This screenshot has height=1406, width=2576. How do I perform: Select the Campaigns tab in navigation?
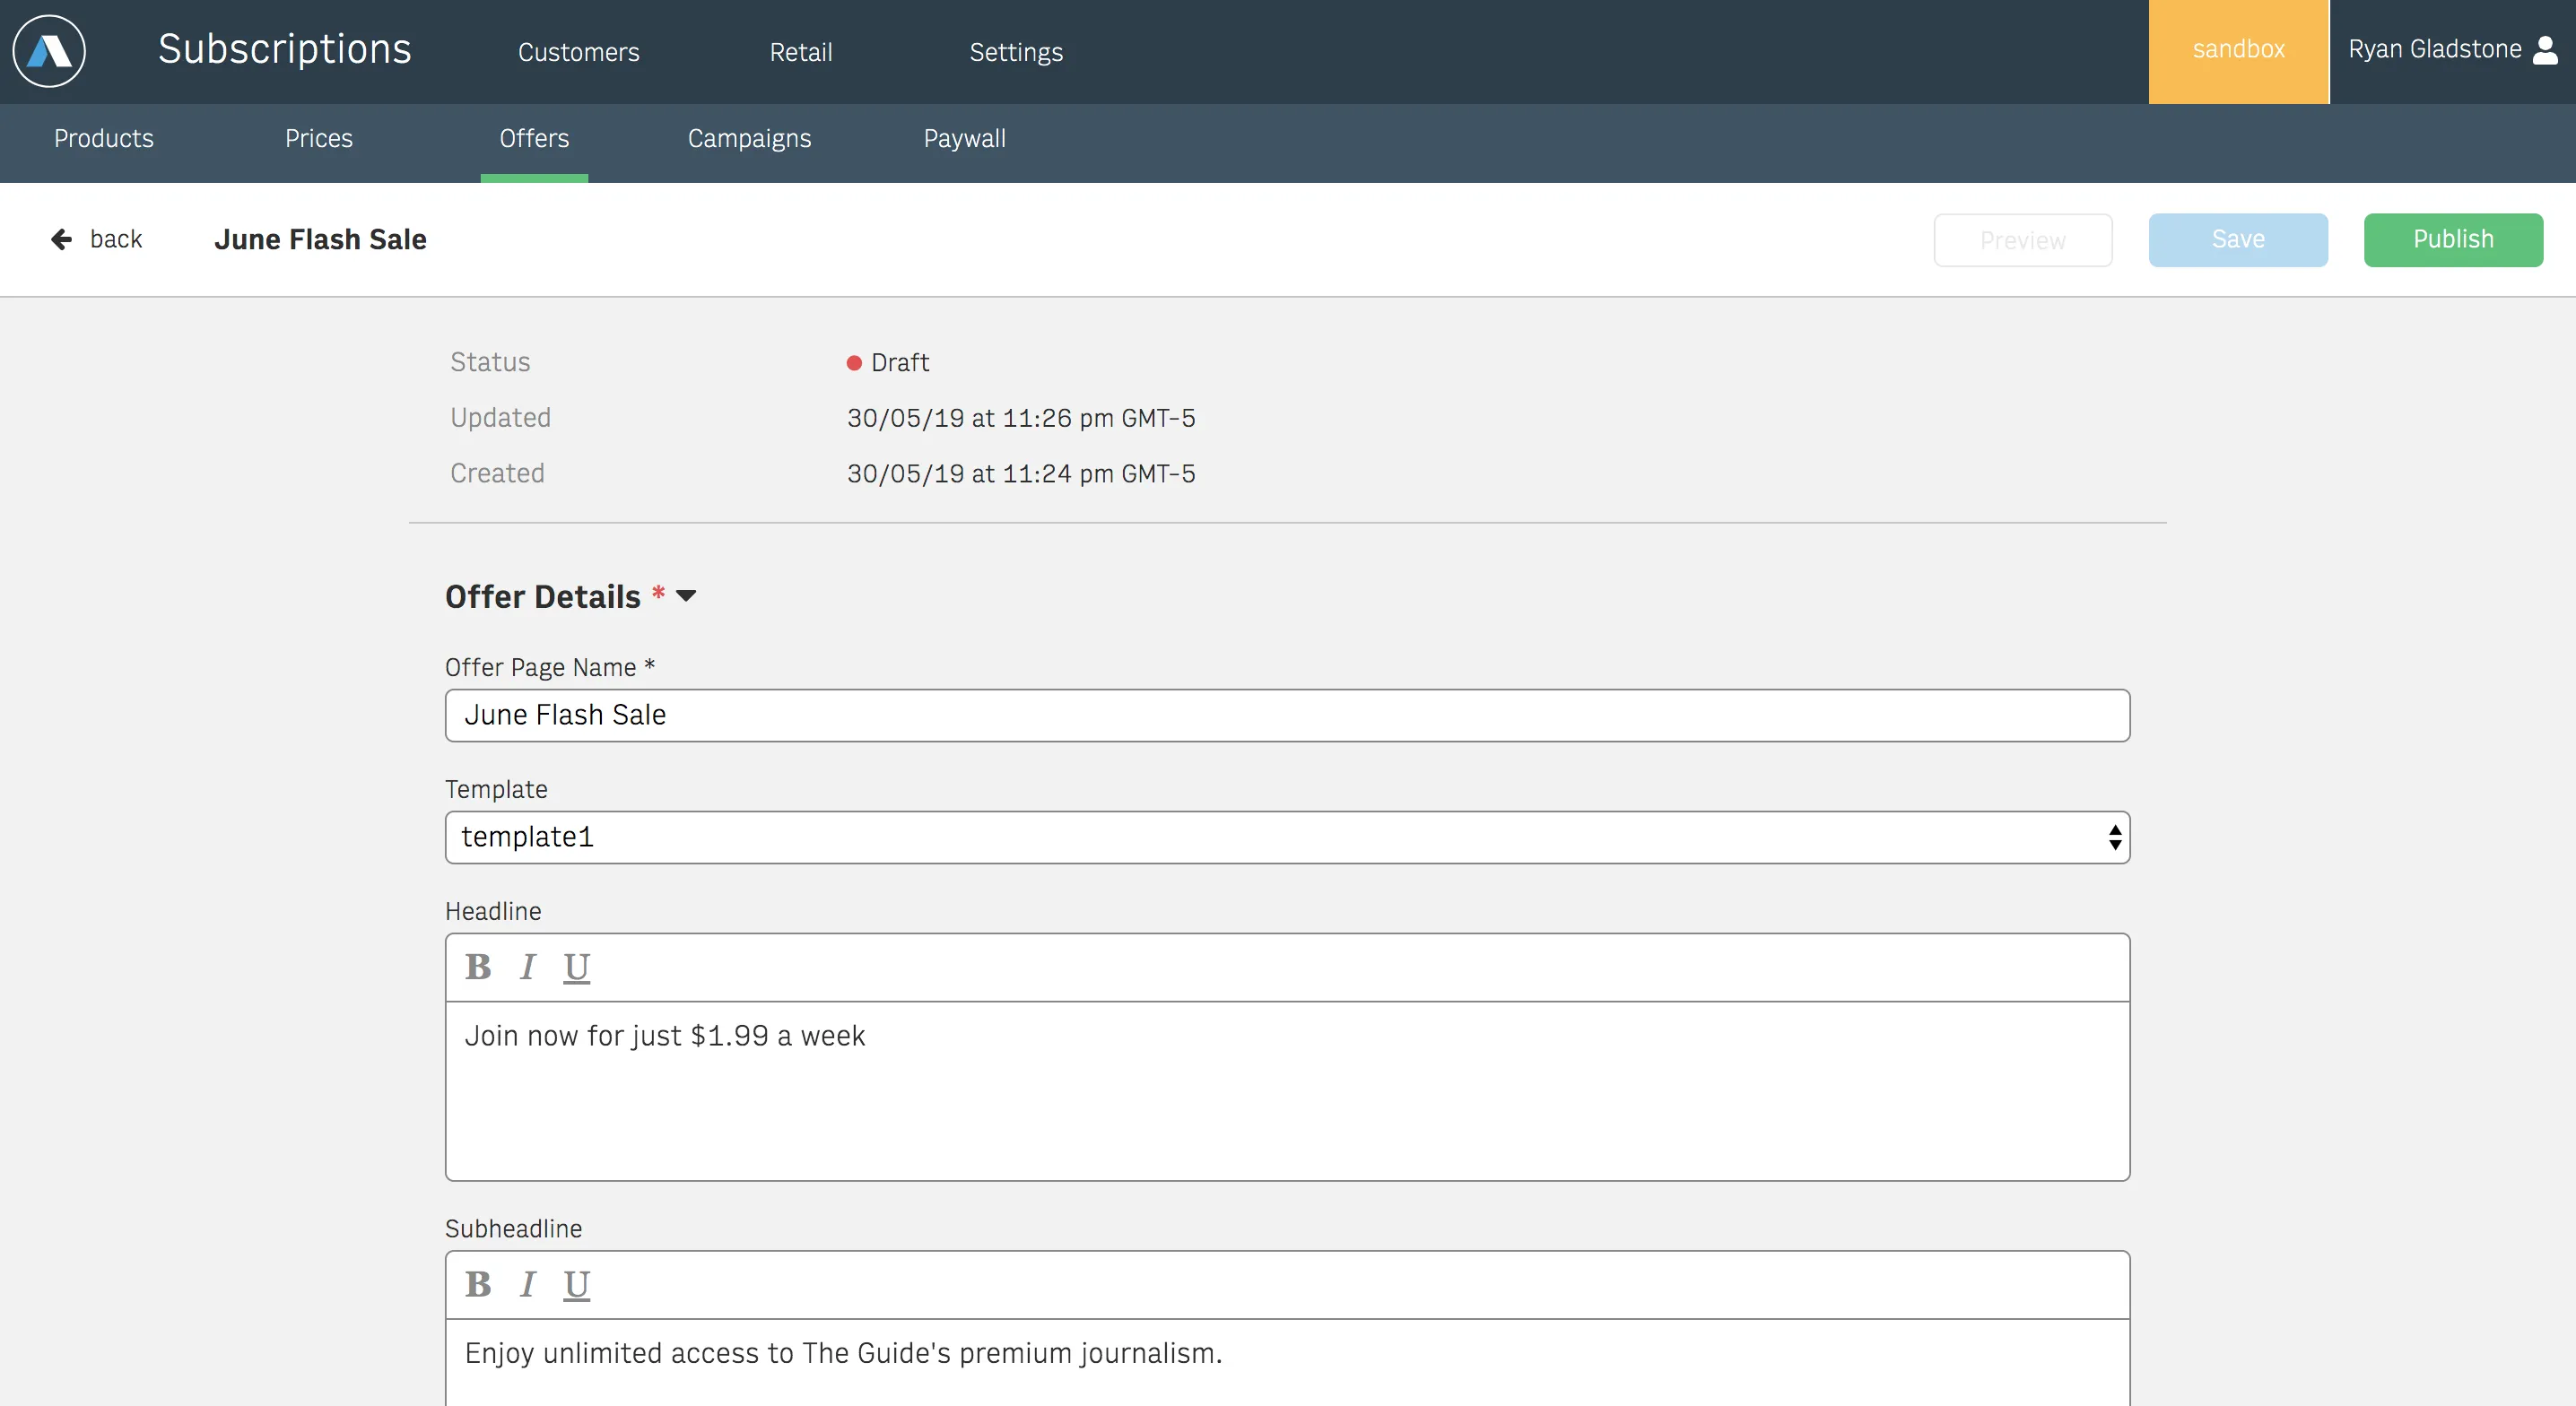pyautogui.click(x=748, y=137)
